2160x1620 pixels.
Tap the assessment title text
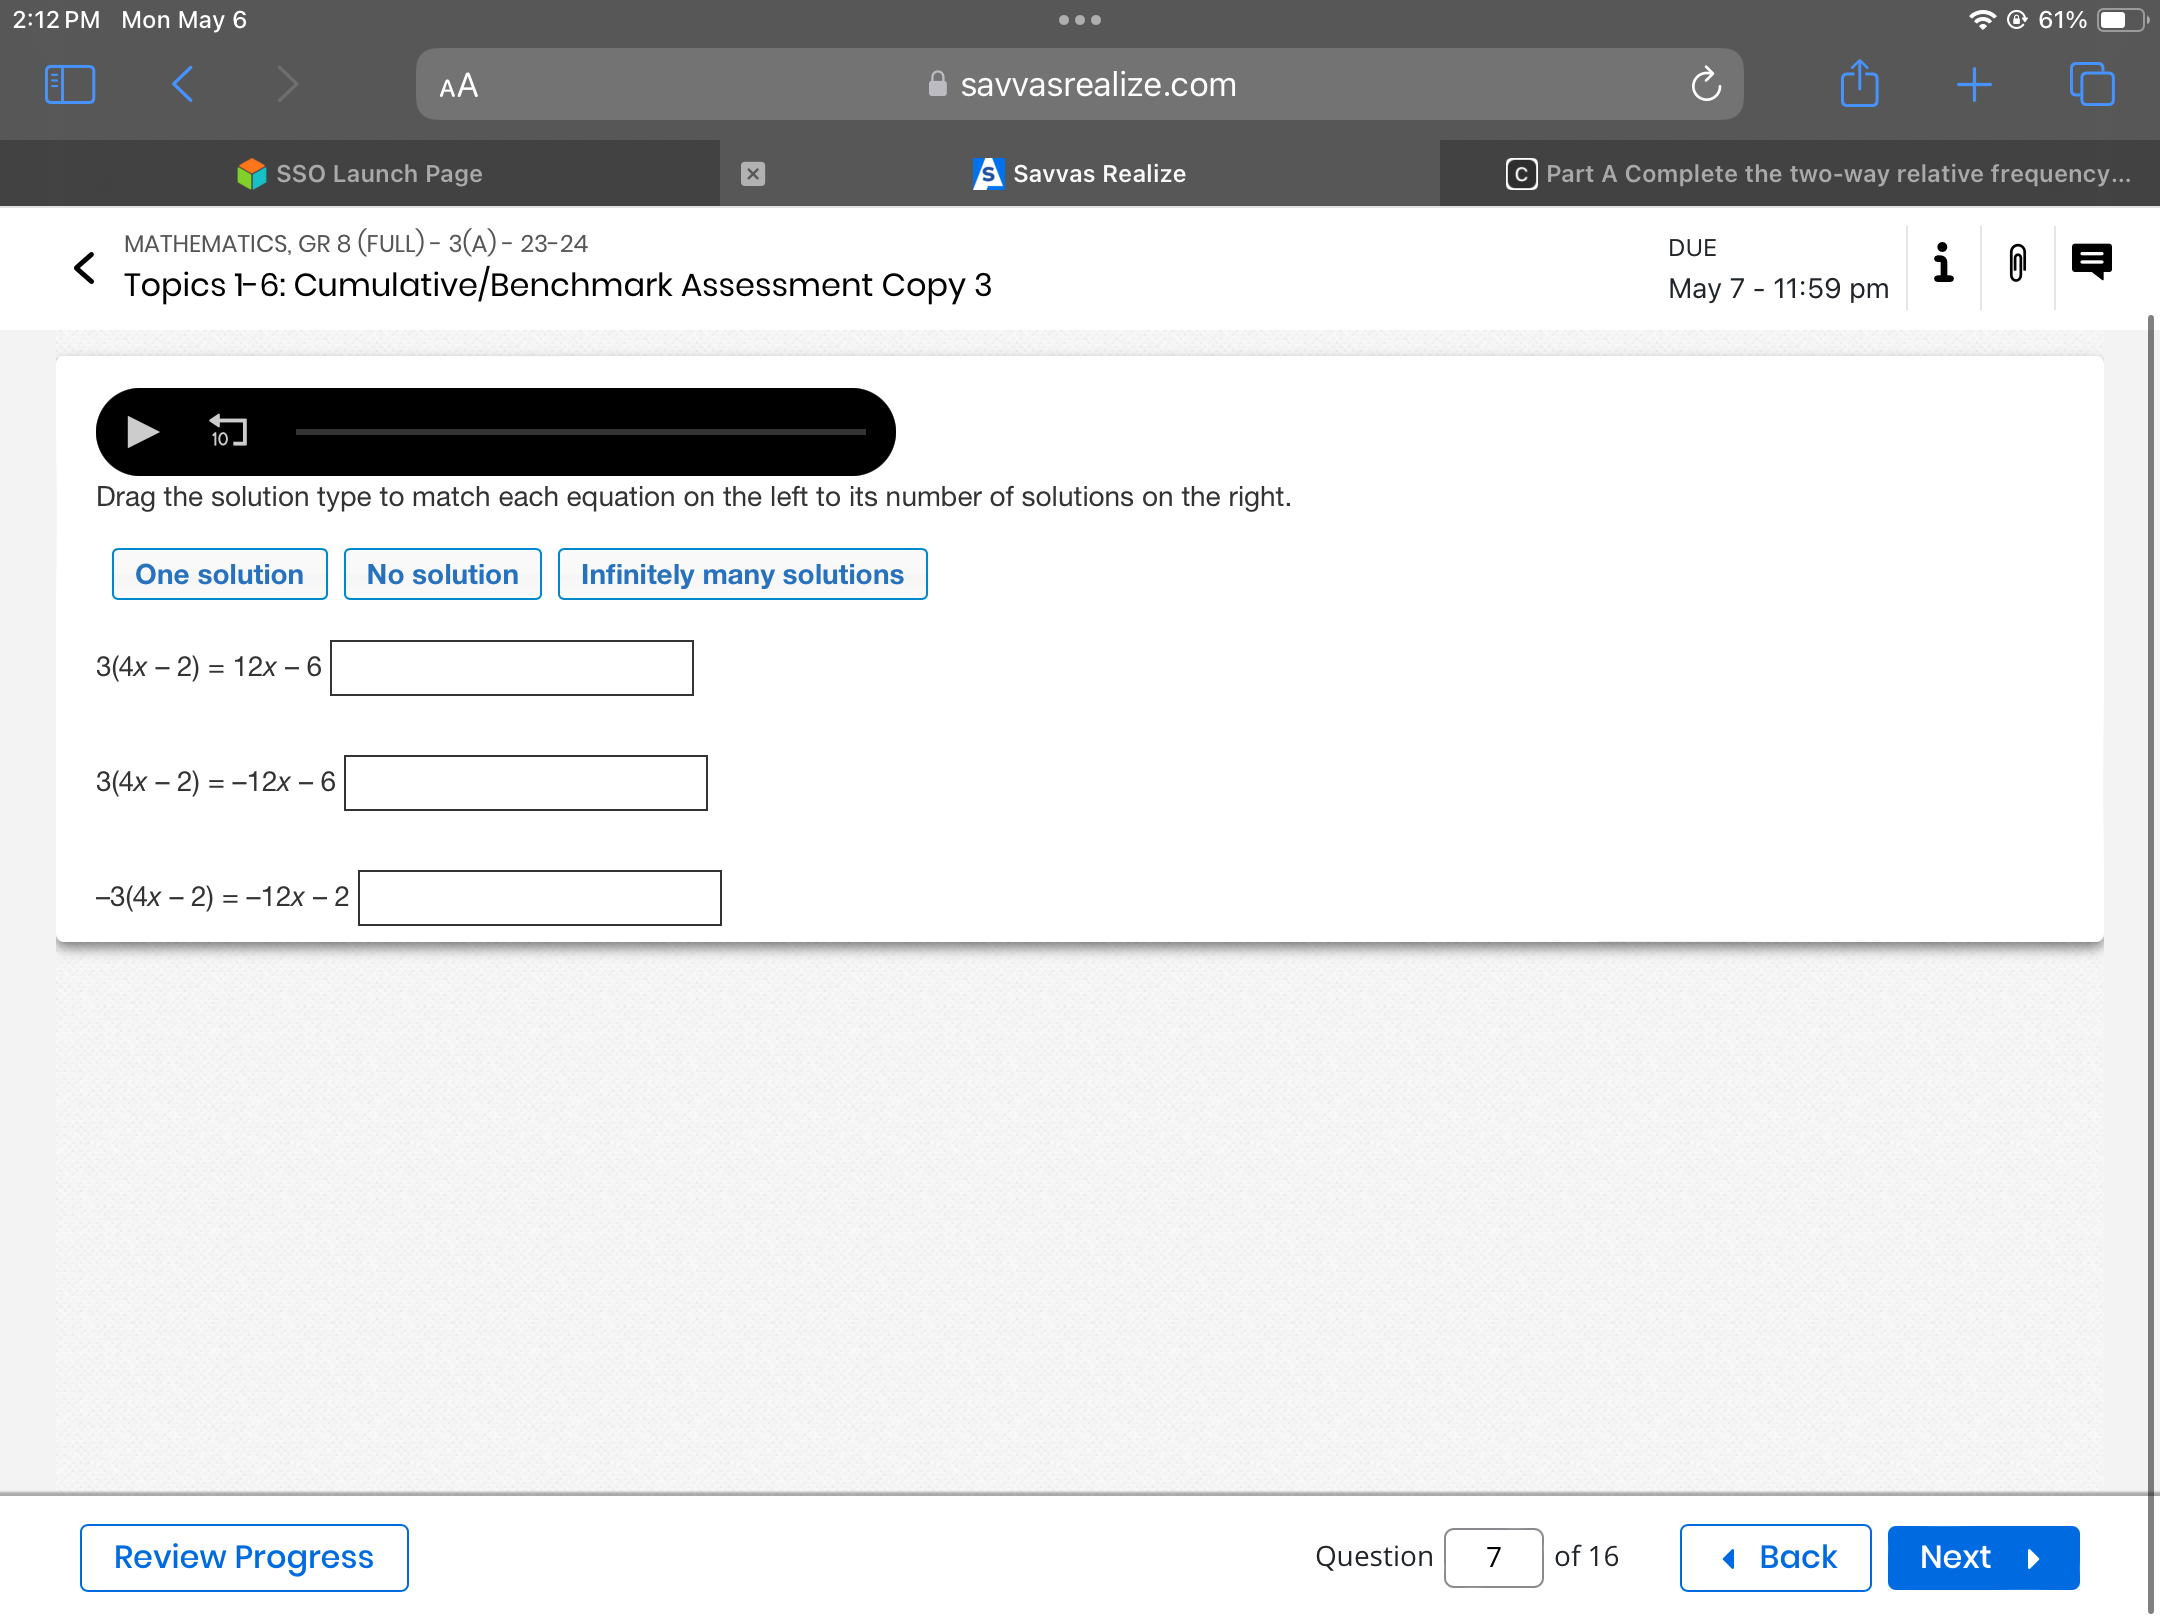click(x=558, y=285)
